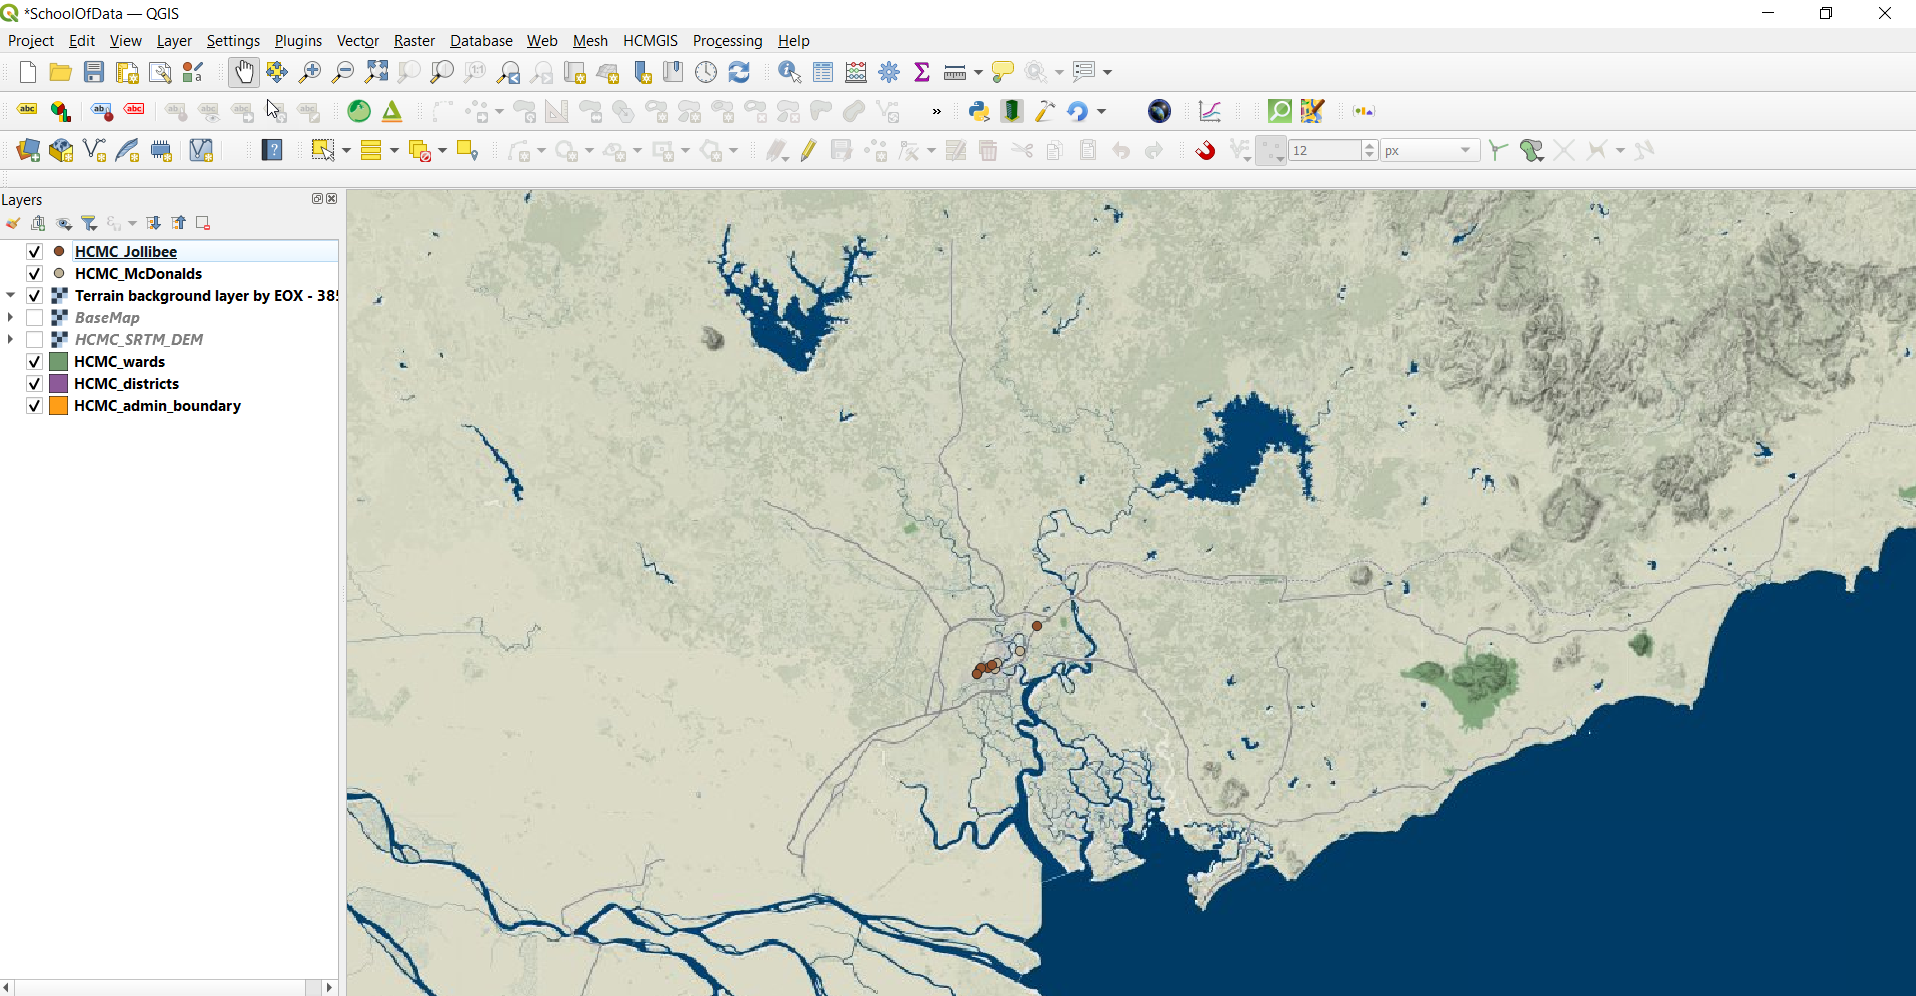
Task: Open the Plugins menu
Action: tap(298, 41)
